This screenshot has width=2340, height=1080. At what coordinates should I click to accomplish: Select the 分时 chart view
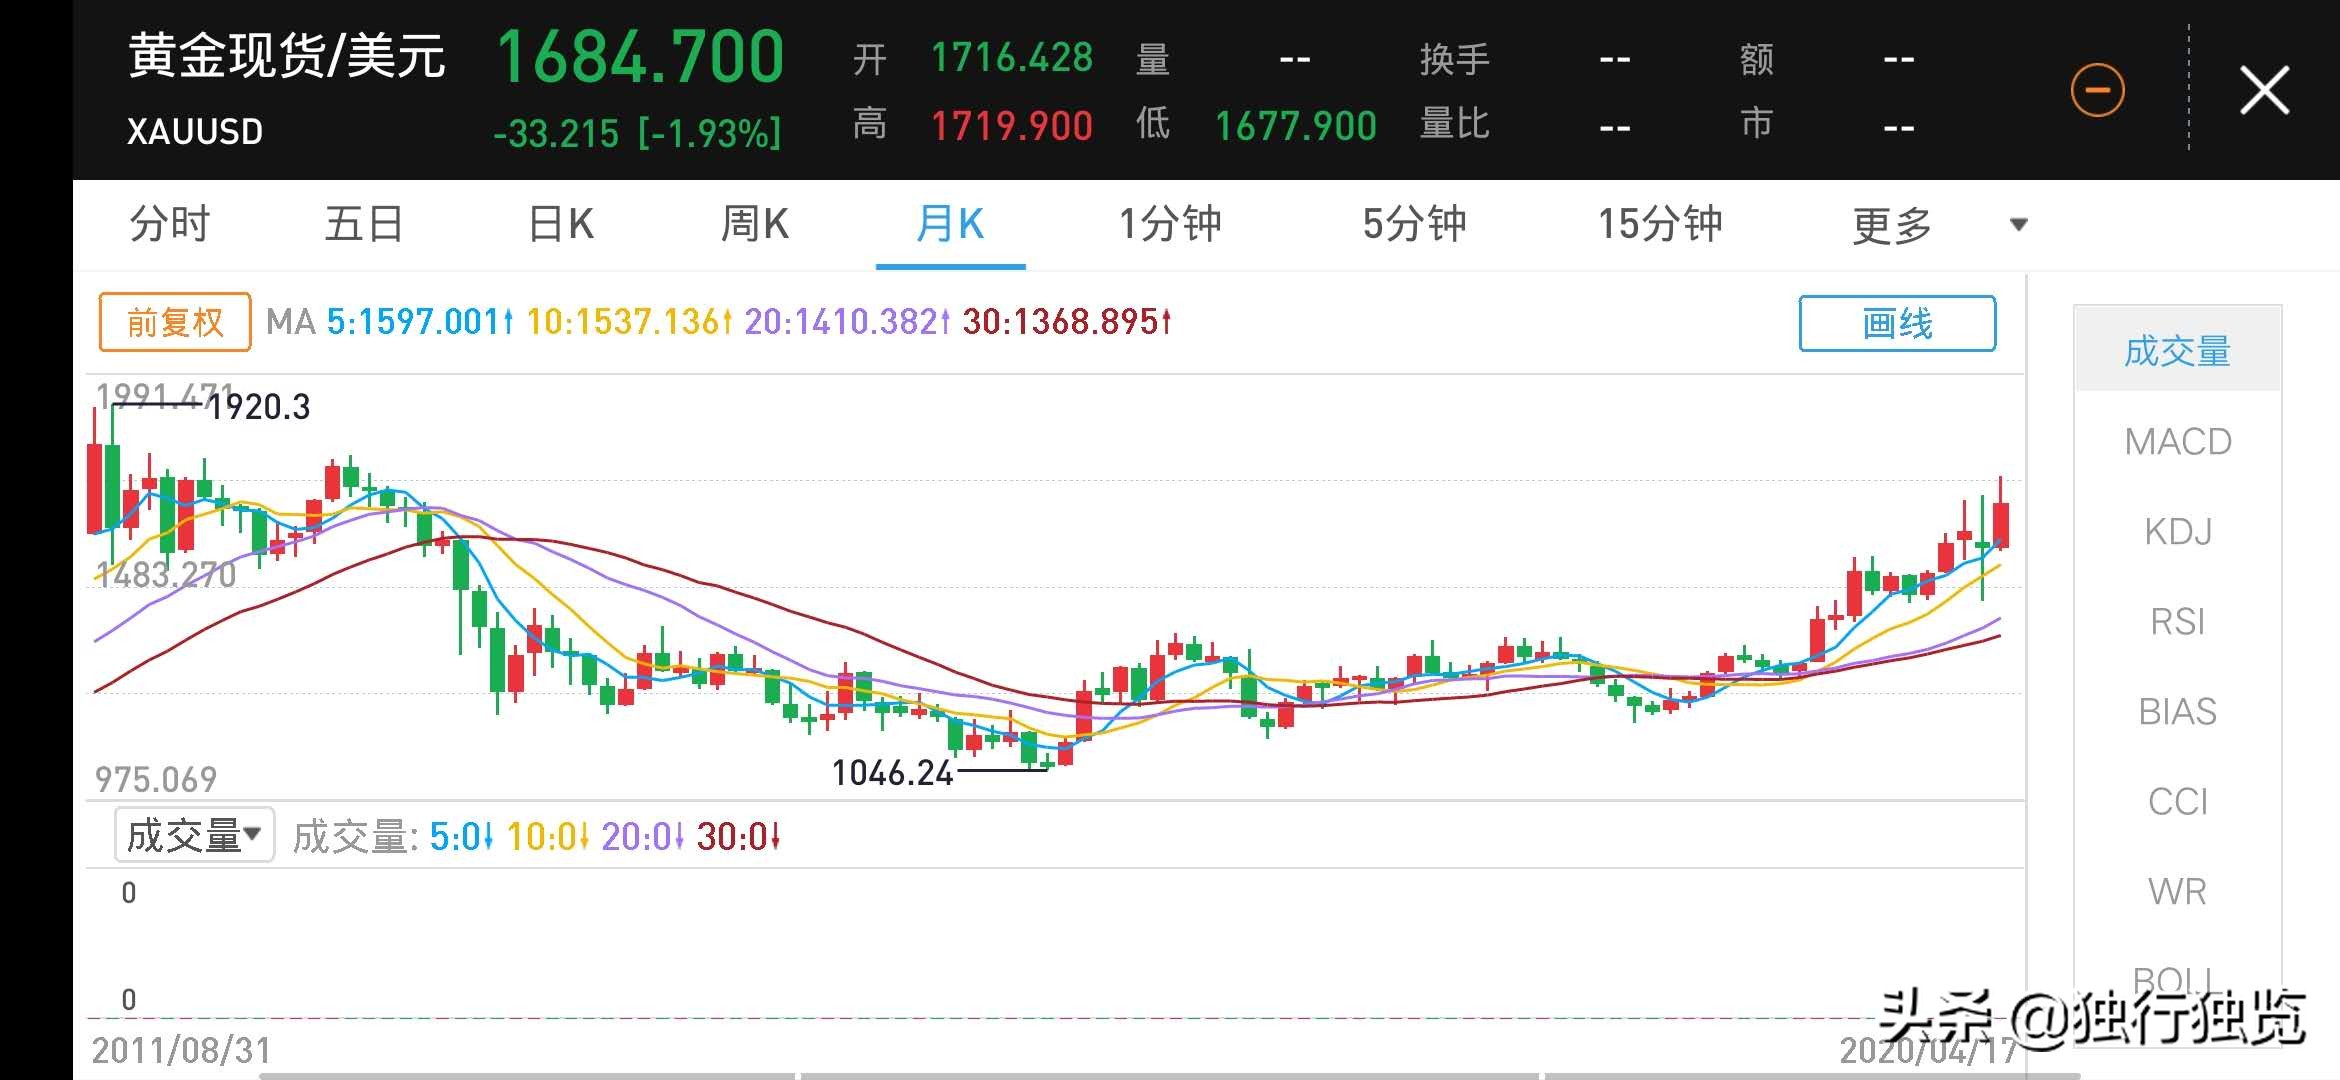[x=171, y=225]
